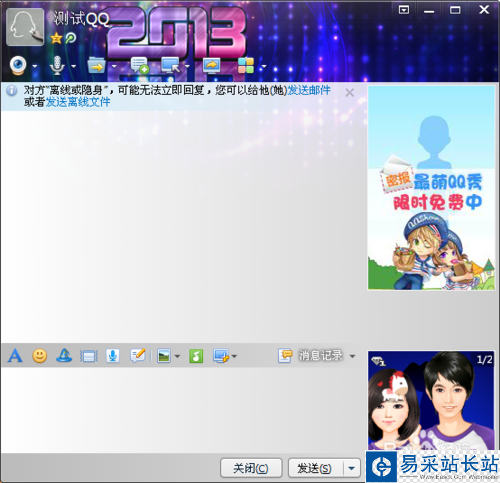Expand the remote desktop dropdown arrow
This screenshot has width=500, height=483.
pyautogui.click(x=187, y=66)
